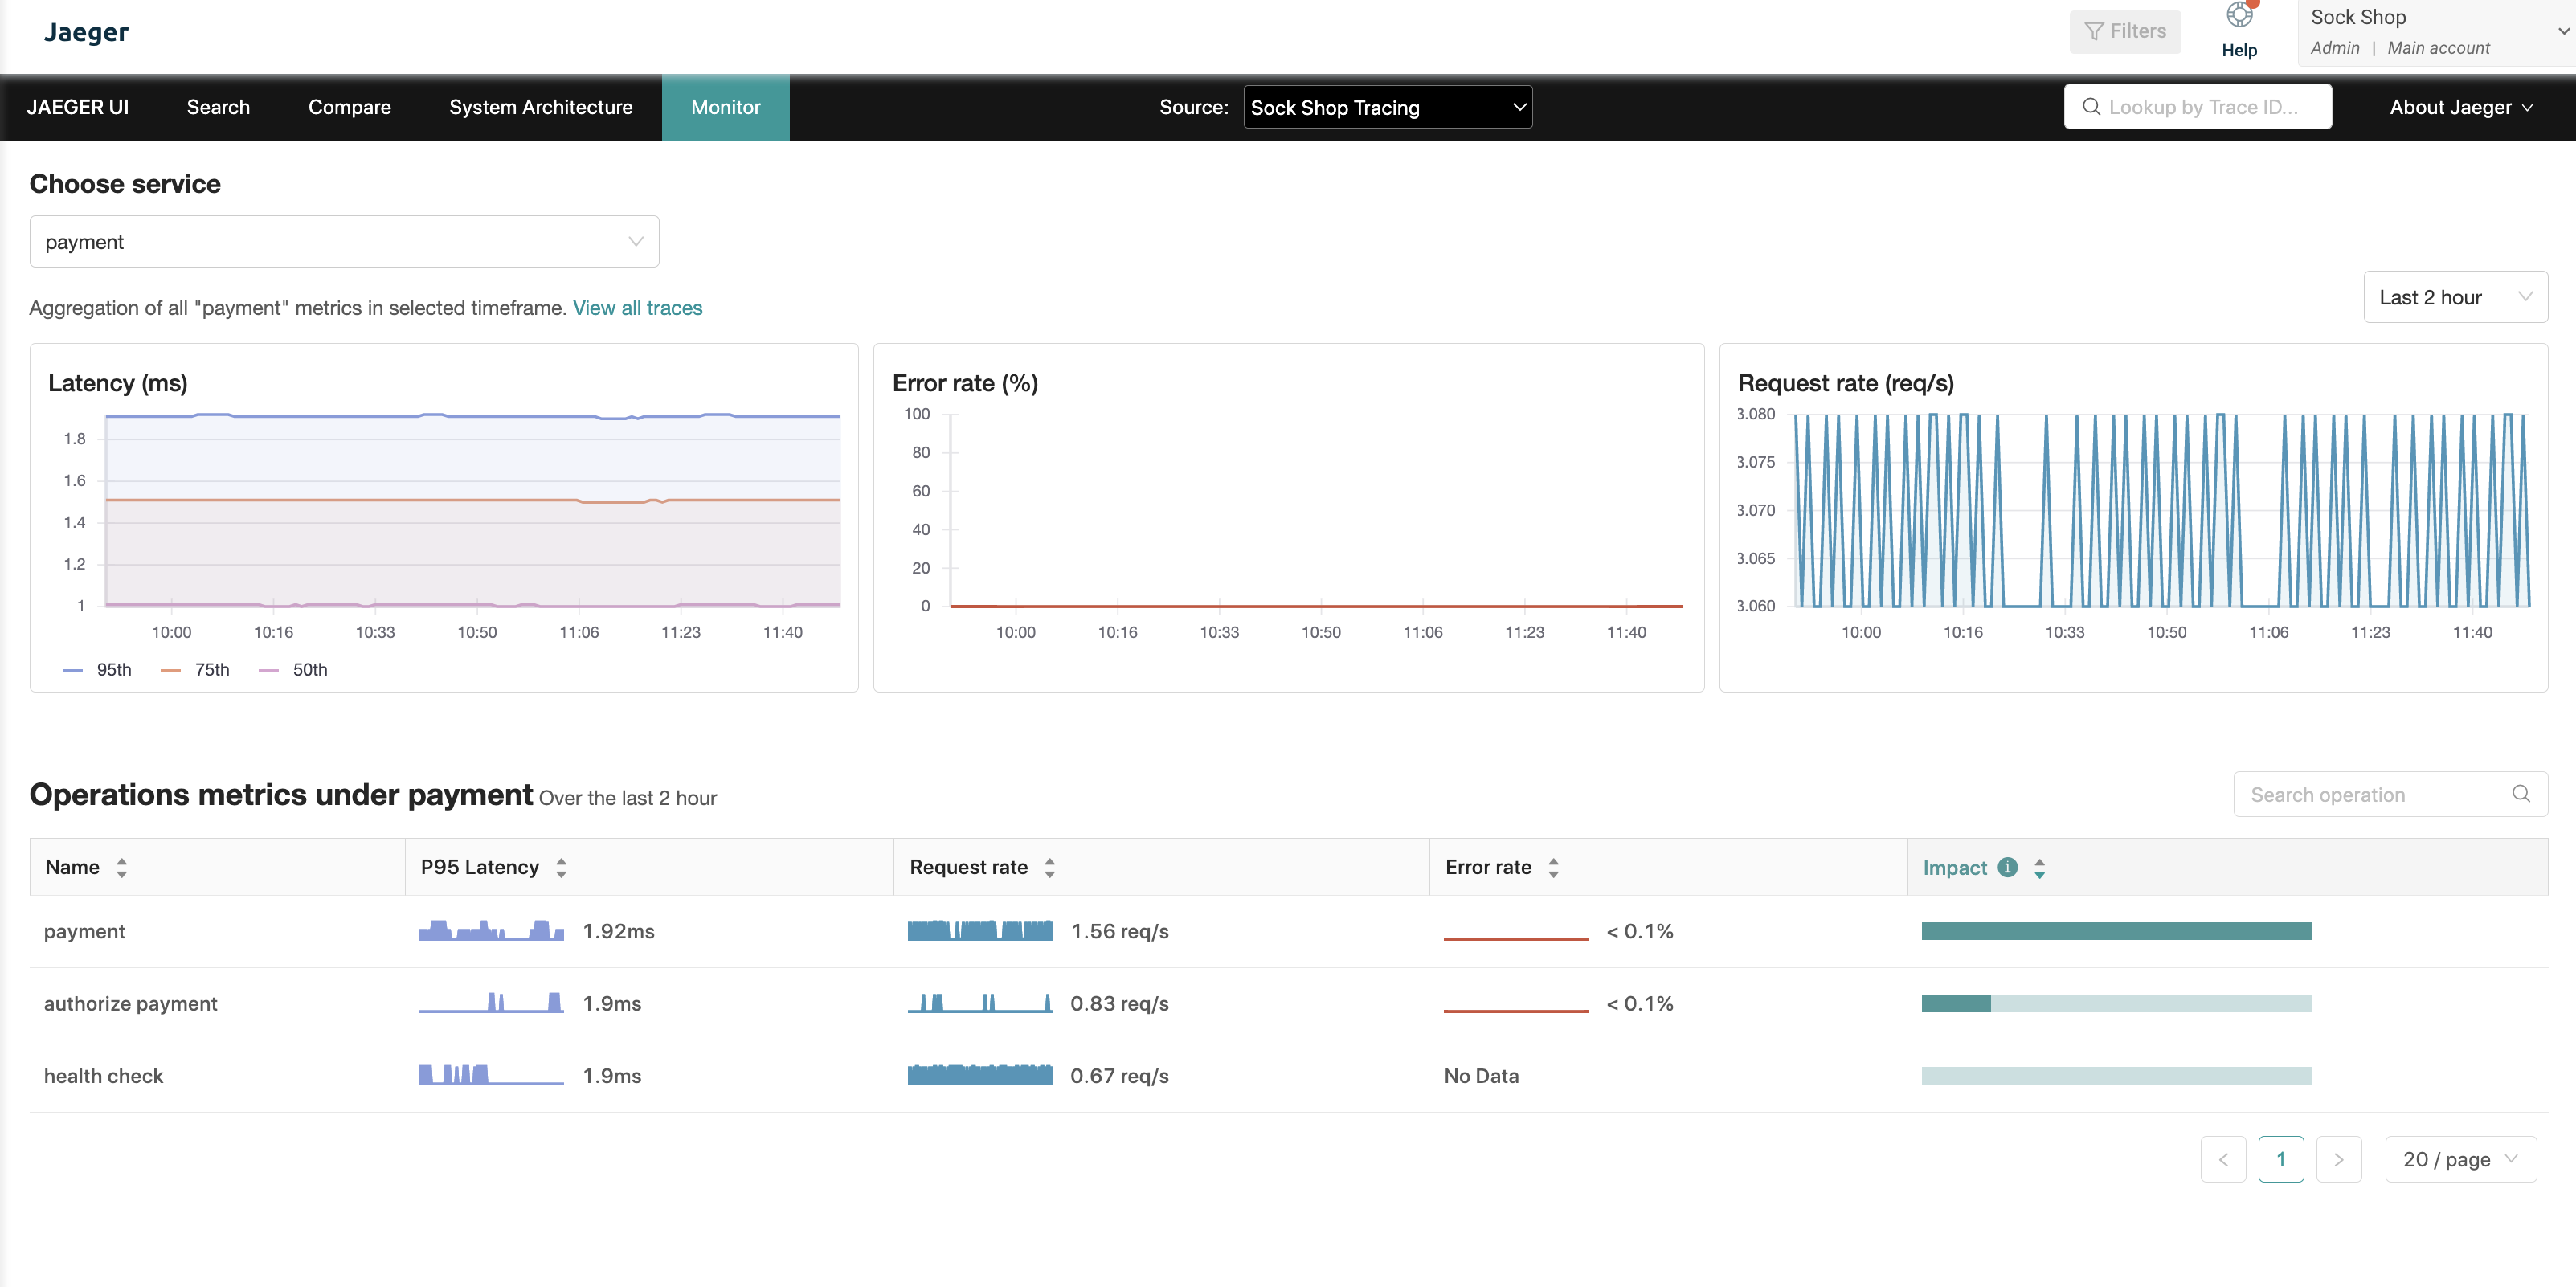Click the Search operation magnifier icon
The image size is (2576, 1287).
click(2520, 794)
